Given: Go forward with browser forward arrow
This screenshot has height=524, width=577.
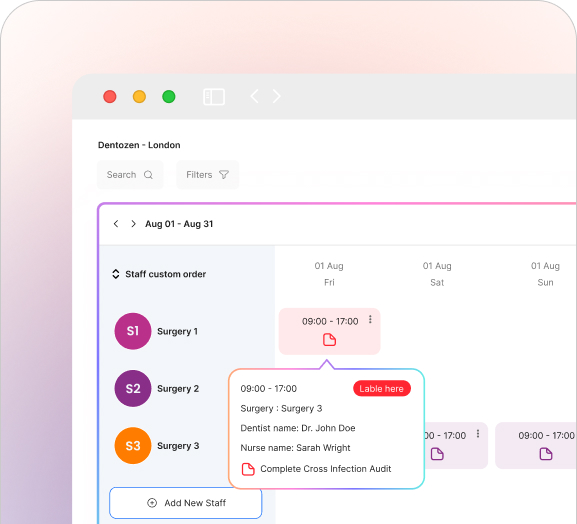Looking at the screenshot, I should [x=277, y=96].
